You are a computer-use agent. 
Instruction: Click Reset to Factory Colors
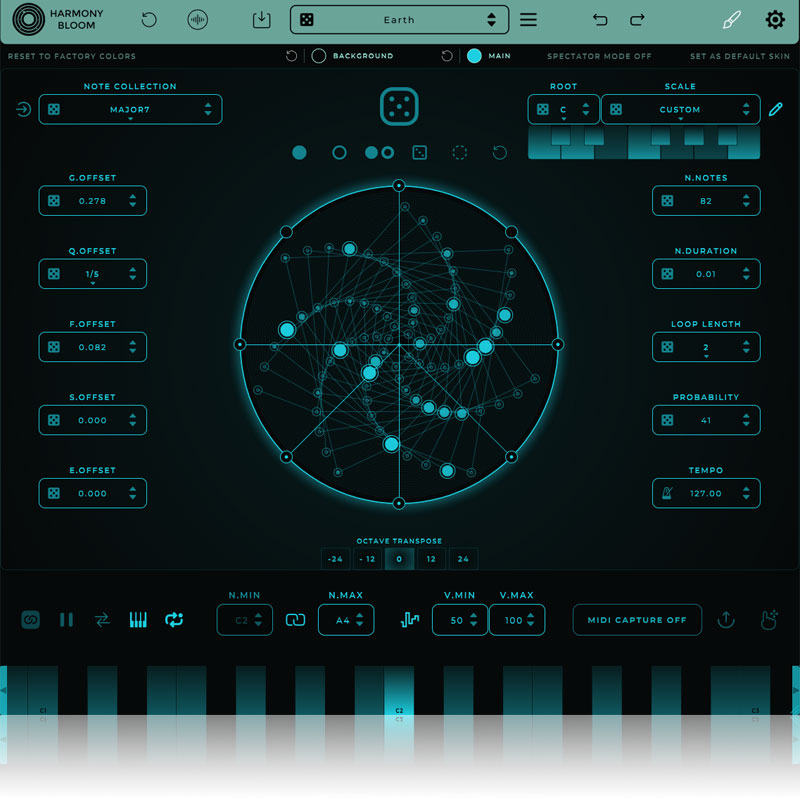pos(72,56)
